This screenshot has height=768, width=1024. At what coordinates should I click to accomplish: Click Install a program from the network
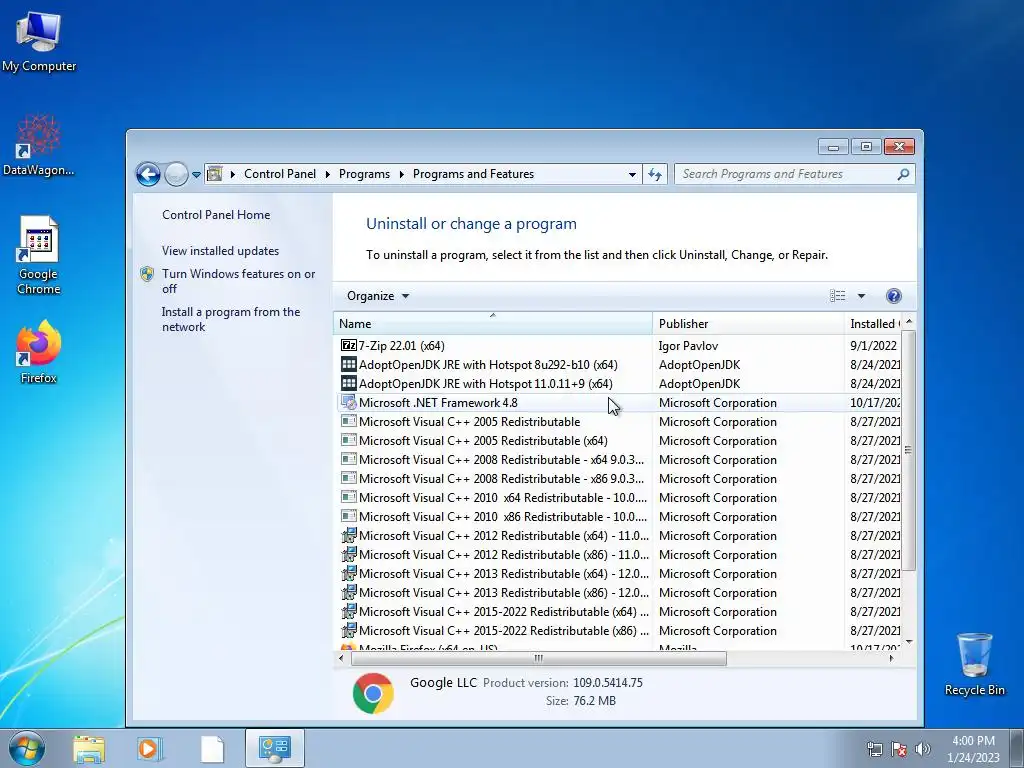coord(231,319)
